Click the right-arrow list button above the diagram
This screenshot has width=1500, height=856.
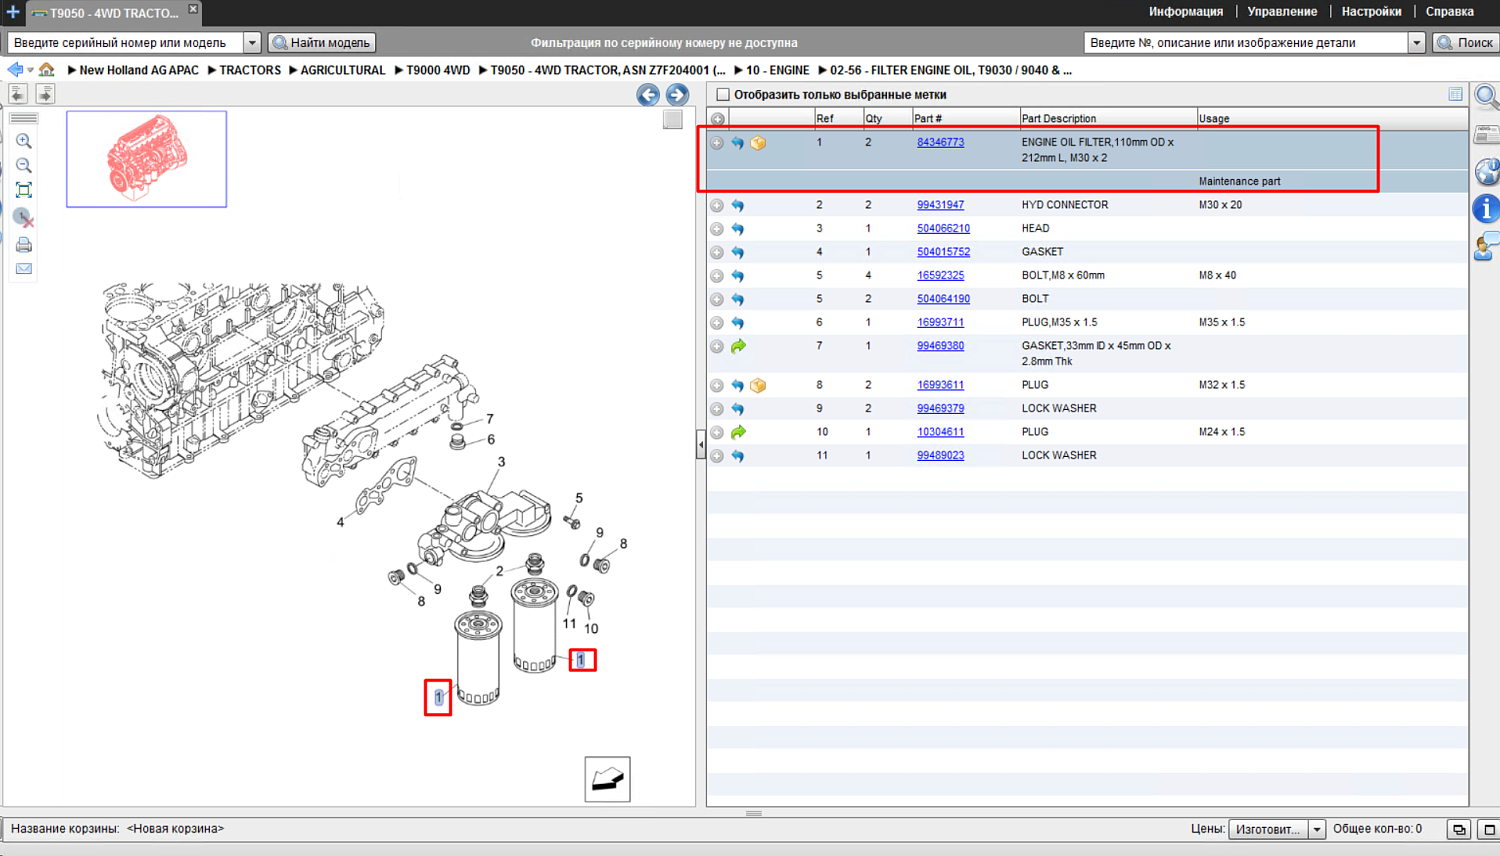(x=45, y=94)
